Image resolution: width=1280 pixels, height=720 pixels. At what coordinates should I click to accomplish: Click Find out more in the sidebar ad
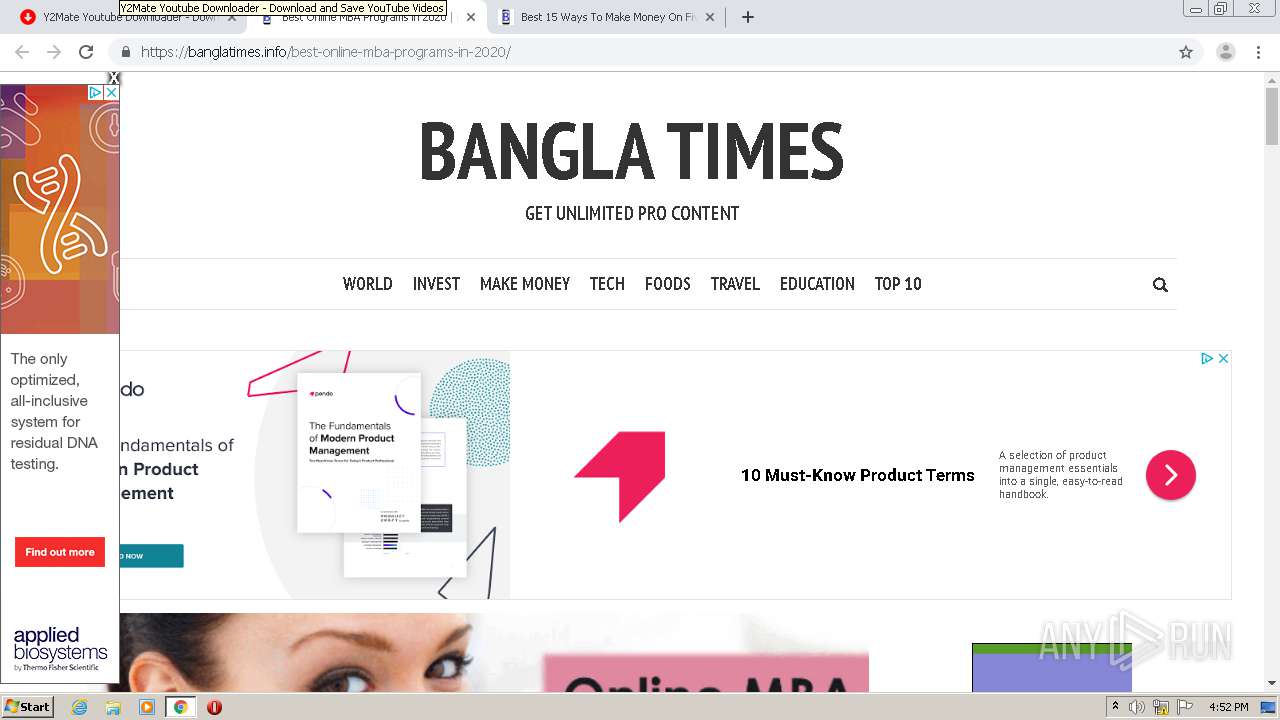tap(60, 552)
